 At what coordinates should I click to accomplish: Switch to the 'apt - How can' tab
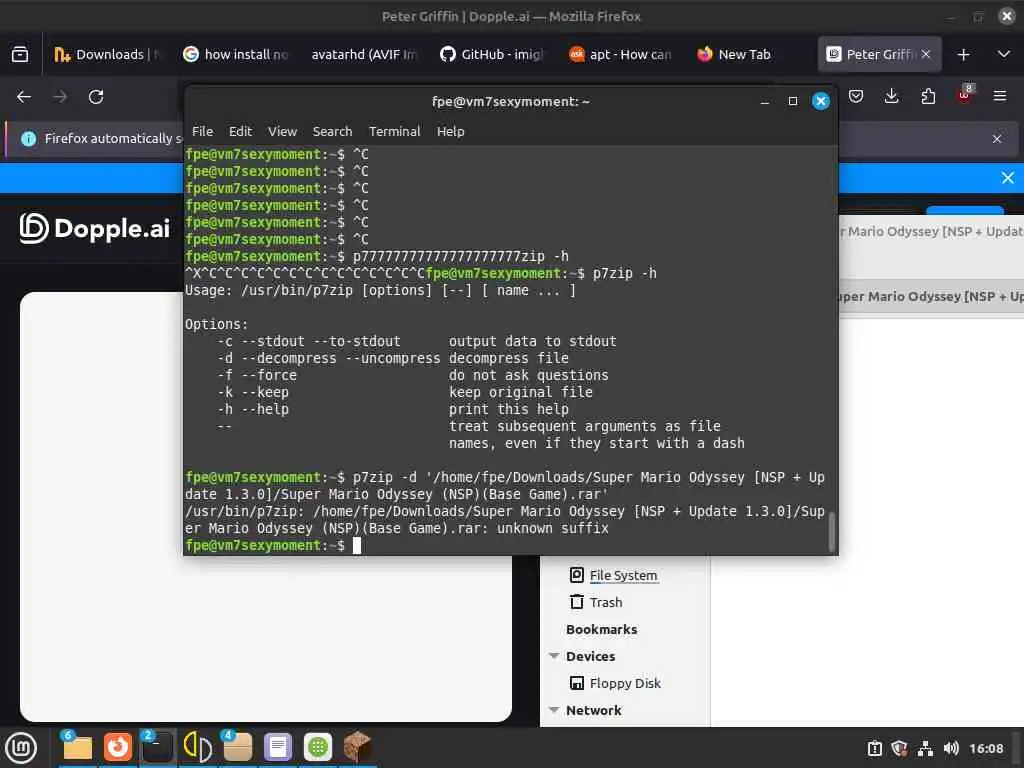pyautogui.click(x=620, y=54)
